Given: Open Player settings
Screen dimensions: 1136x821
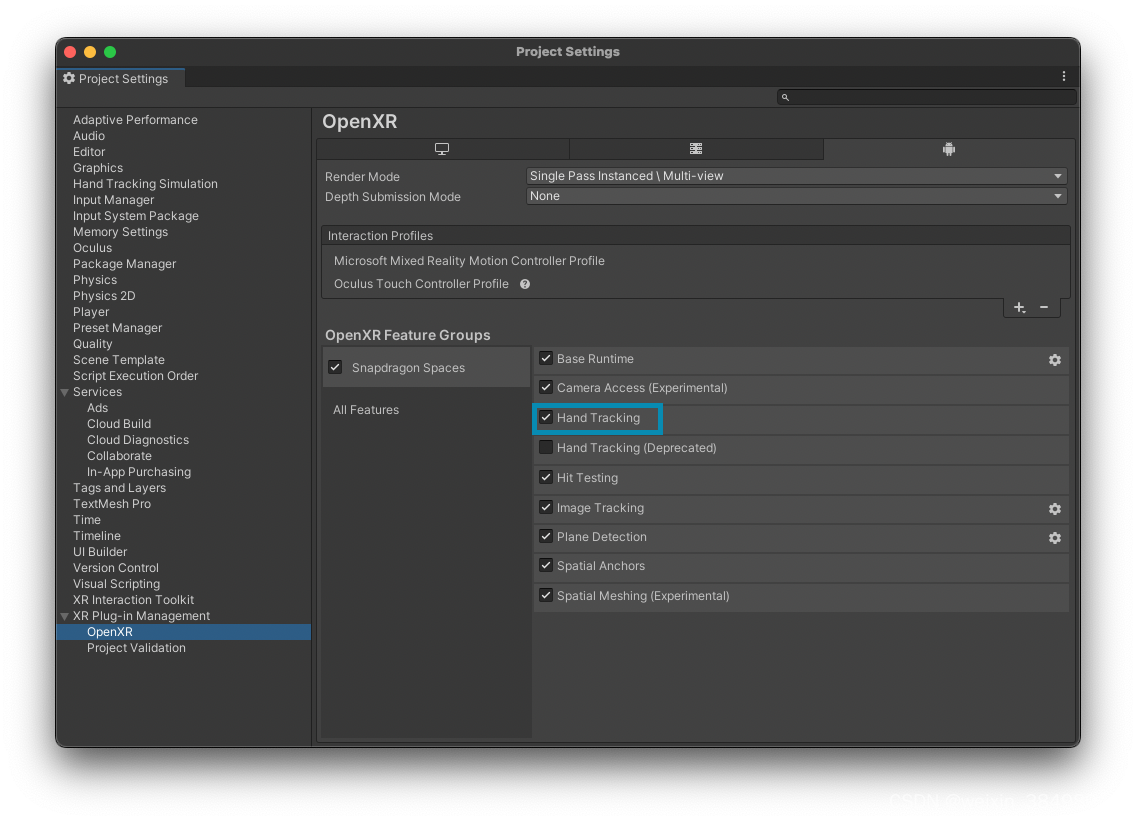Looking at the screenshot, I should [91, 312].
